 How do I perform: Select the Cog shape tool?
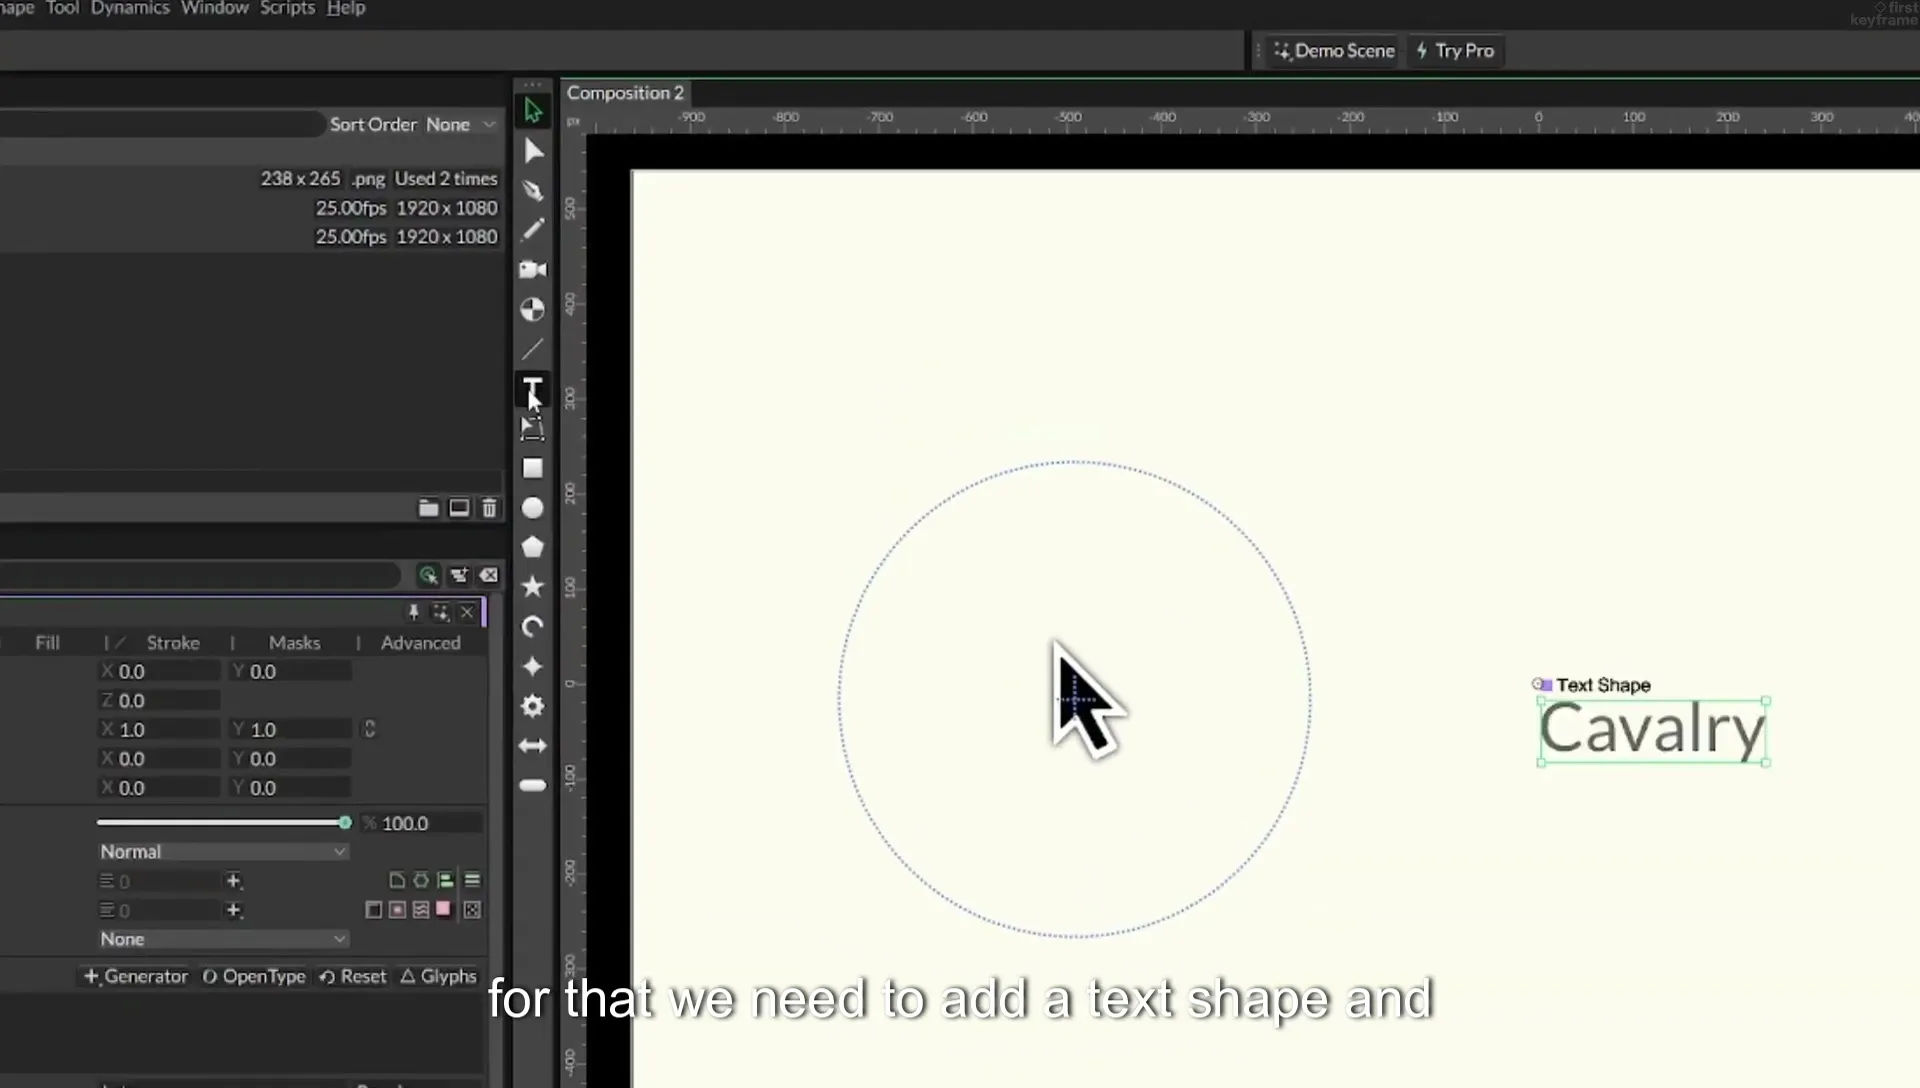(x=533, y=706)
